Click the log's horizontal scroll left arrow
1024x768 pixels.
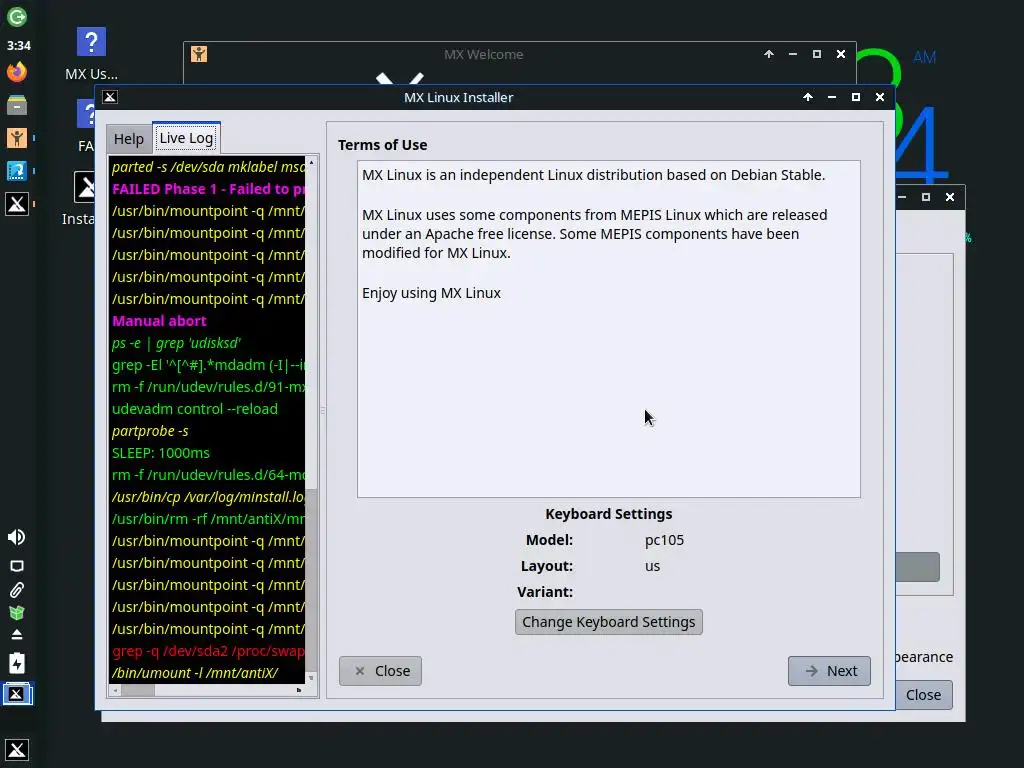116,690
